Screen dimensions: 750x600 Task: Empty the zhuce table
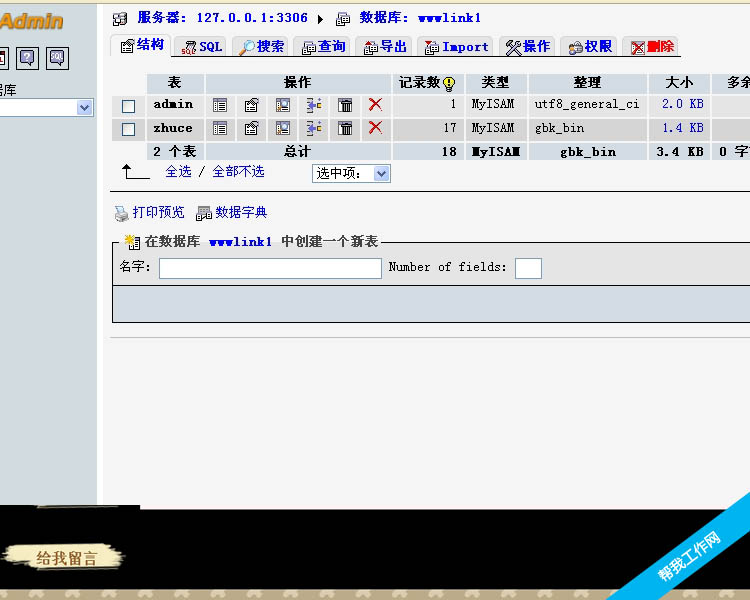coord(345,128)
